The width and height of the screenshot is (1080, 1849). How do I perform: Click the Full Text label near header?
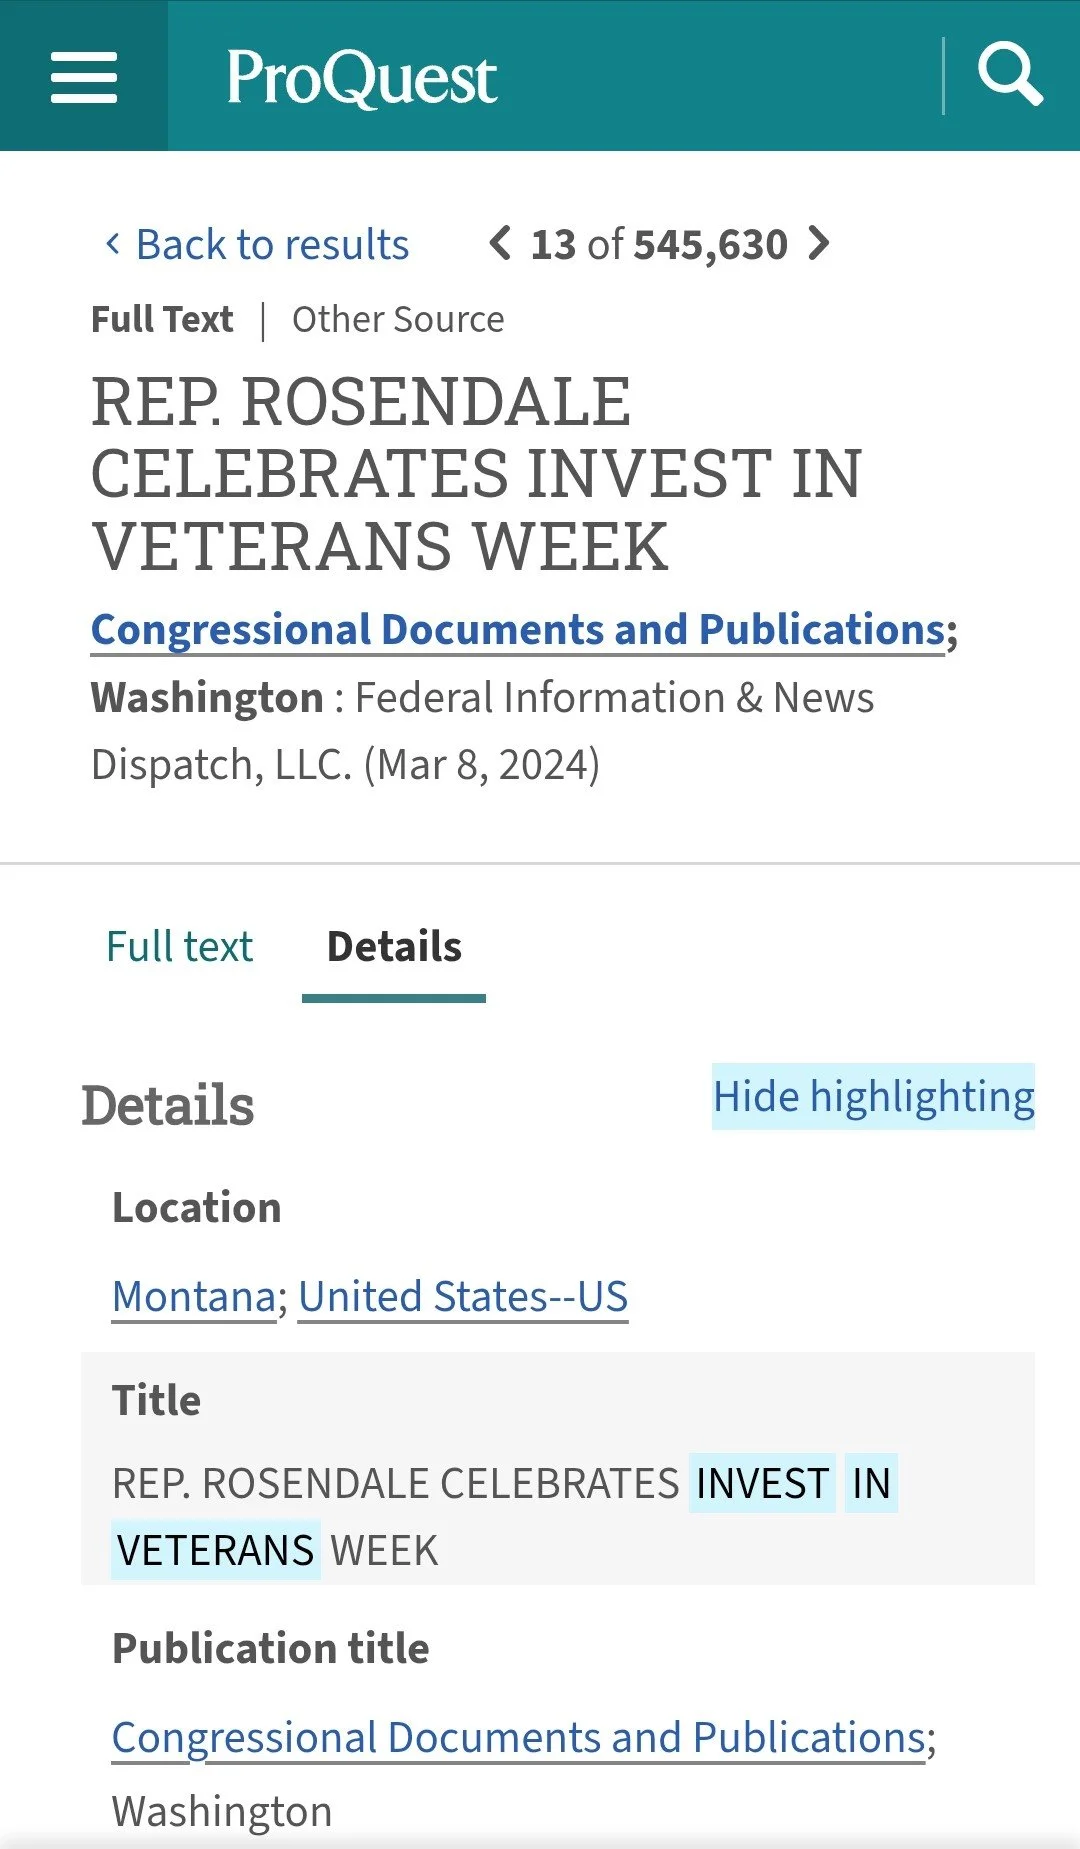(x=162, y=320)
